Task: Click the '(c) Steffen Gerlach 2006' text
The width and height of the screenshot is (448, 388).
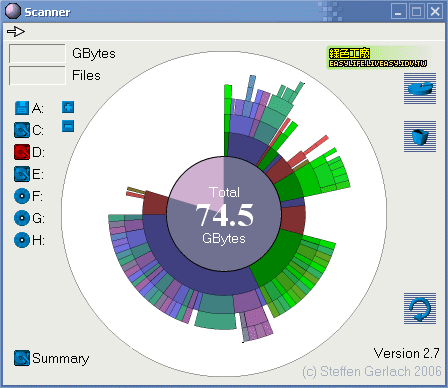Action: pyautogui.click(x=372, y=371)
